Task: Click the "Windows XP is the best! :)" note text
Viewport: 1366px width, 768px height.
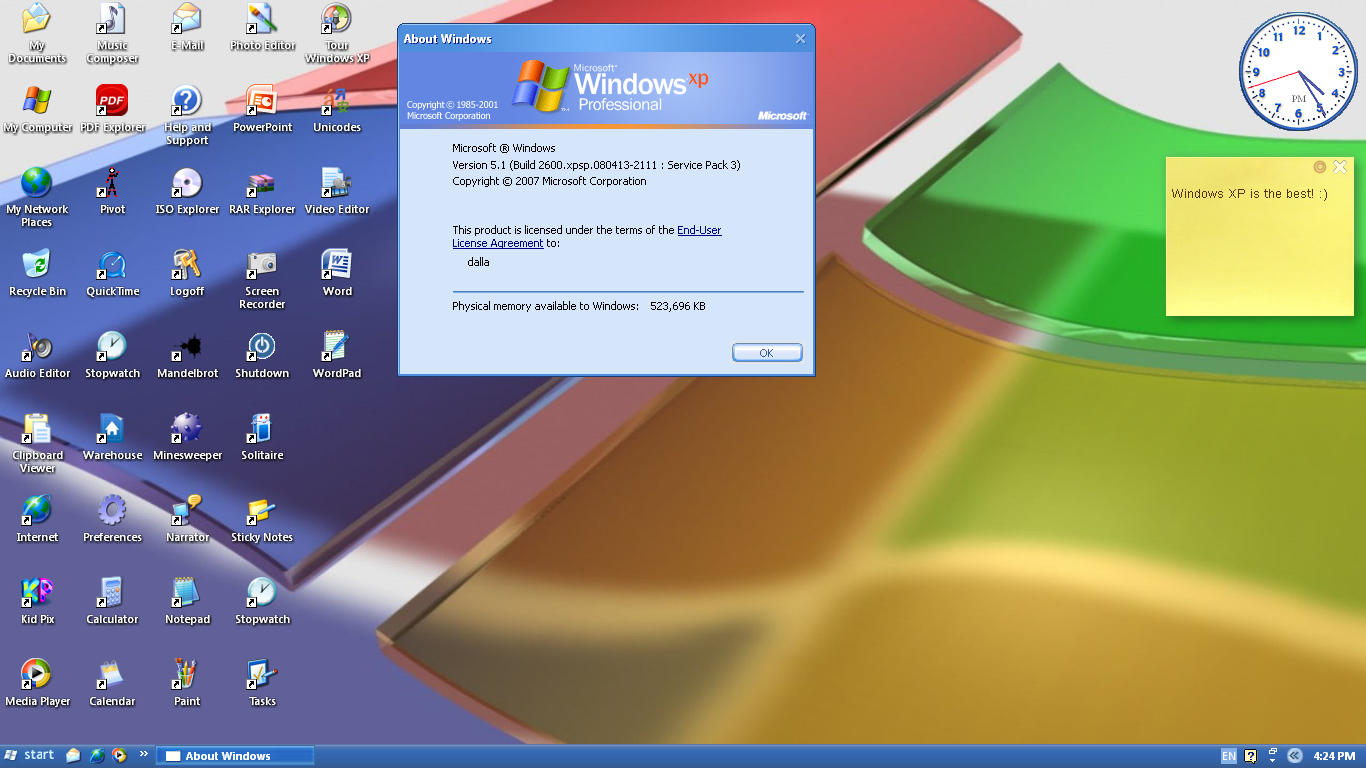Action: (1249, 194)
